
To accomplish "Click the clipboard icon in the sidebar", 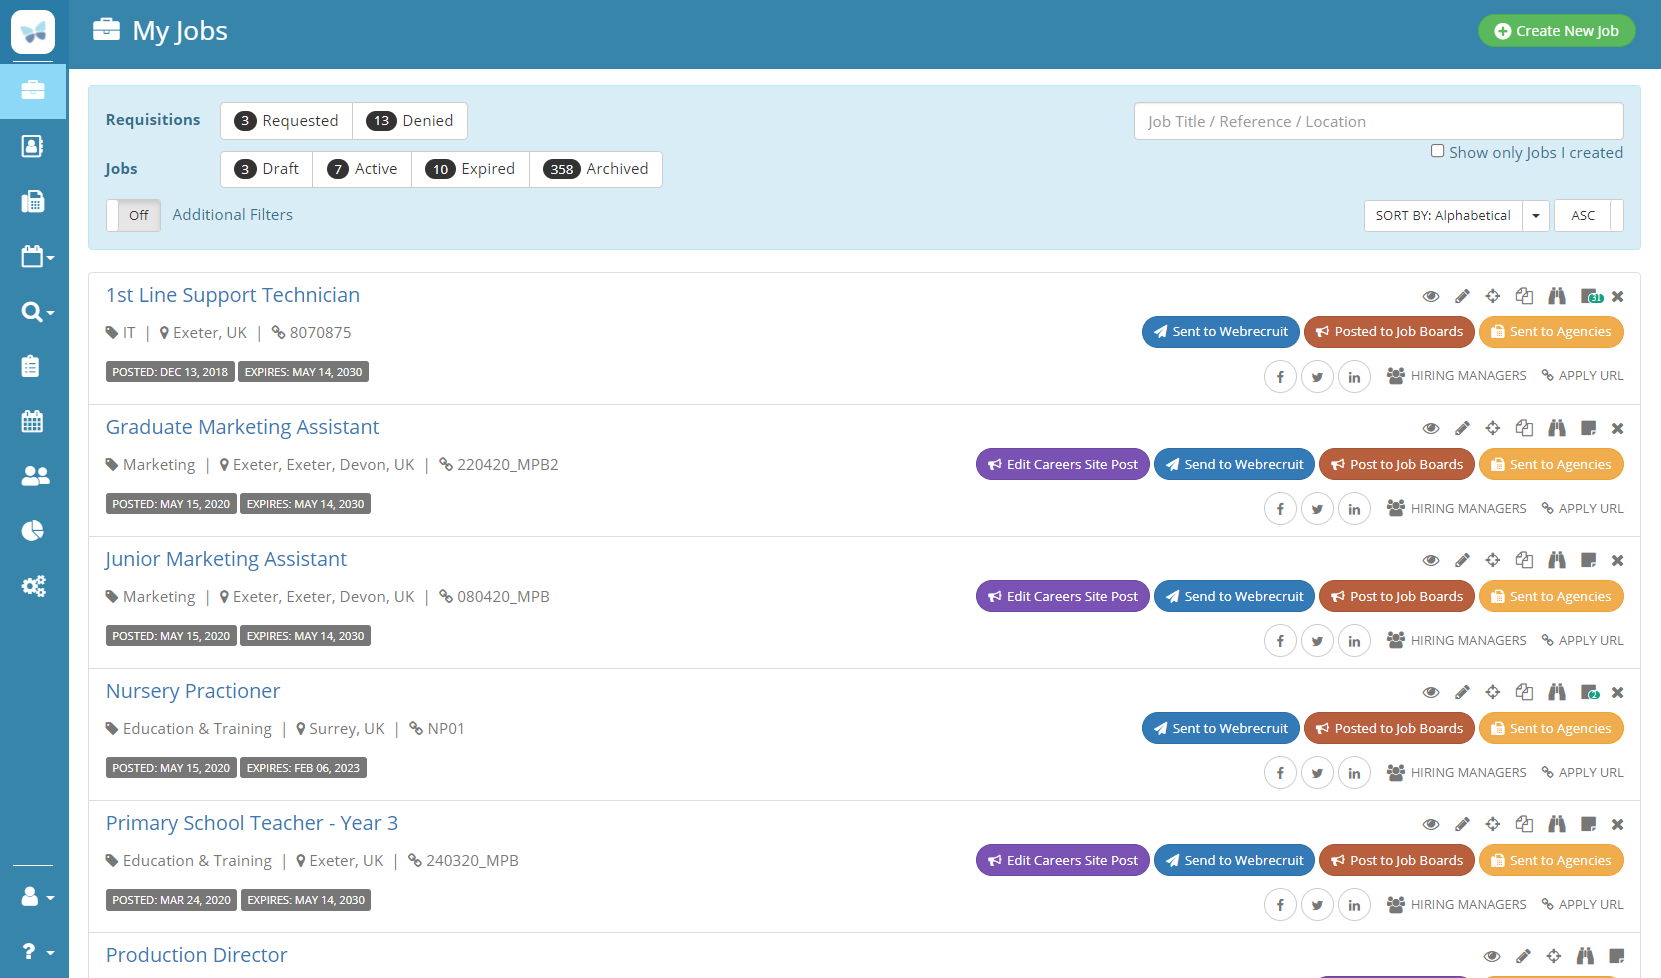I will click(31, 366).
